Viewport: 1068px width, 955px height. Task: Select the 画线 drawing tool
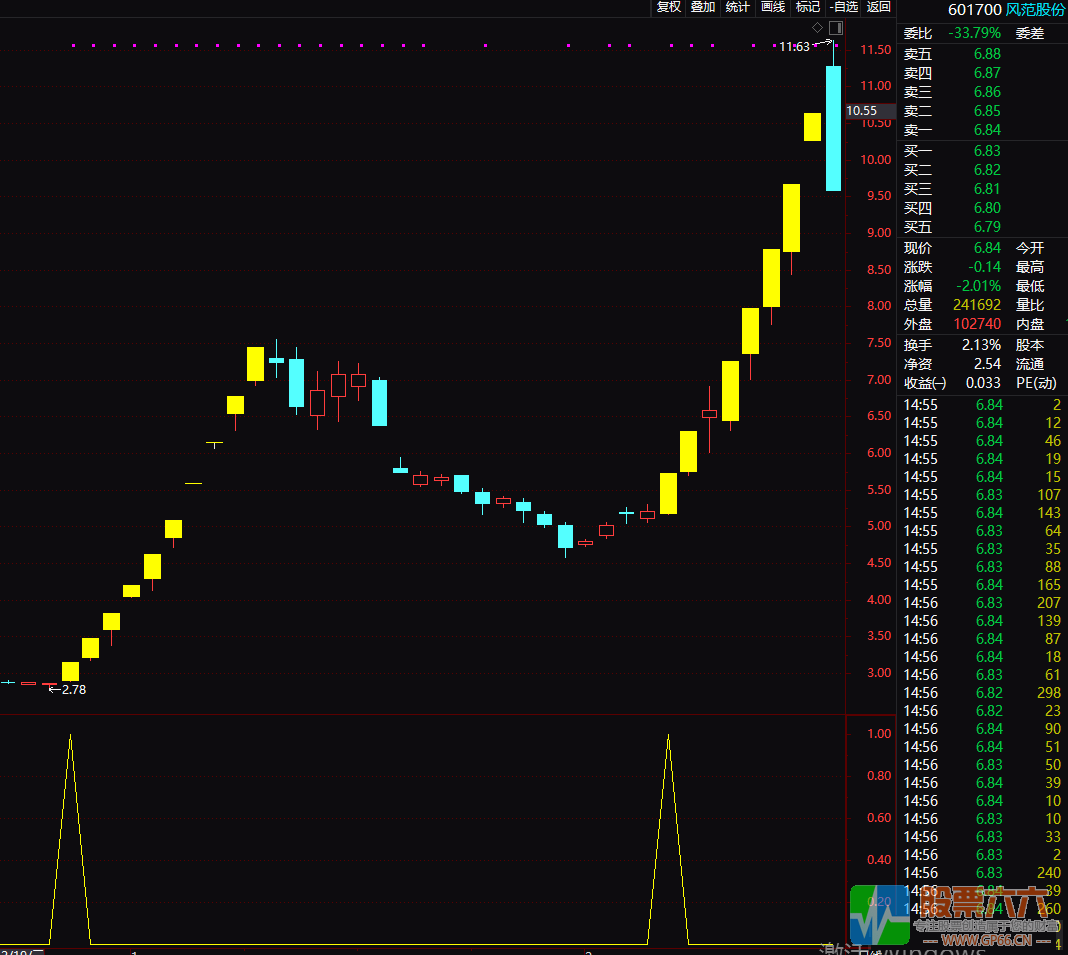tap(773, 7)
